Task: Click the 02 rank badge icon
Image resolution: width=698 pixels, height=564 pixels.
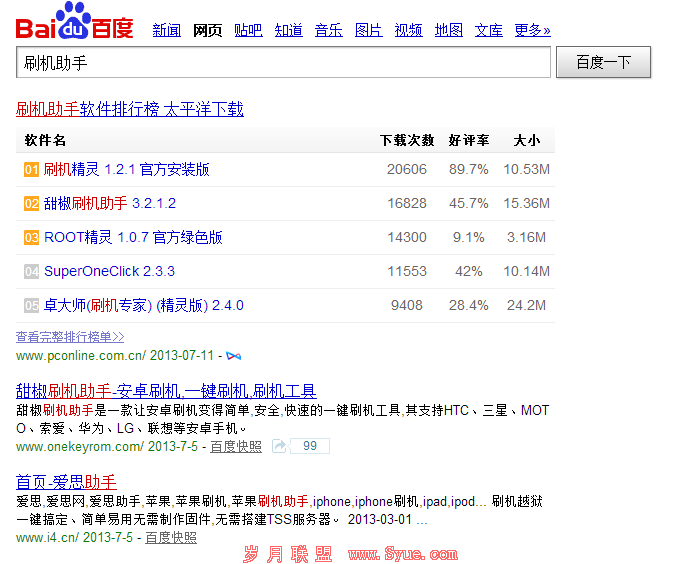Action: [x=31, y=203]
